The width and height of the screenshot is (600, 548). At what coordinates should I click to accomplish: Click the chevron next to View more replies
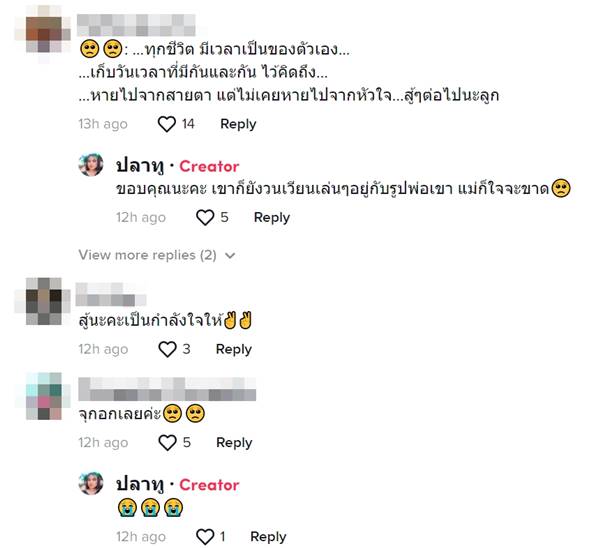tap(230, 255)
